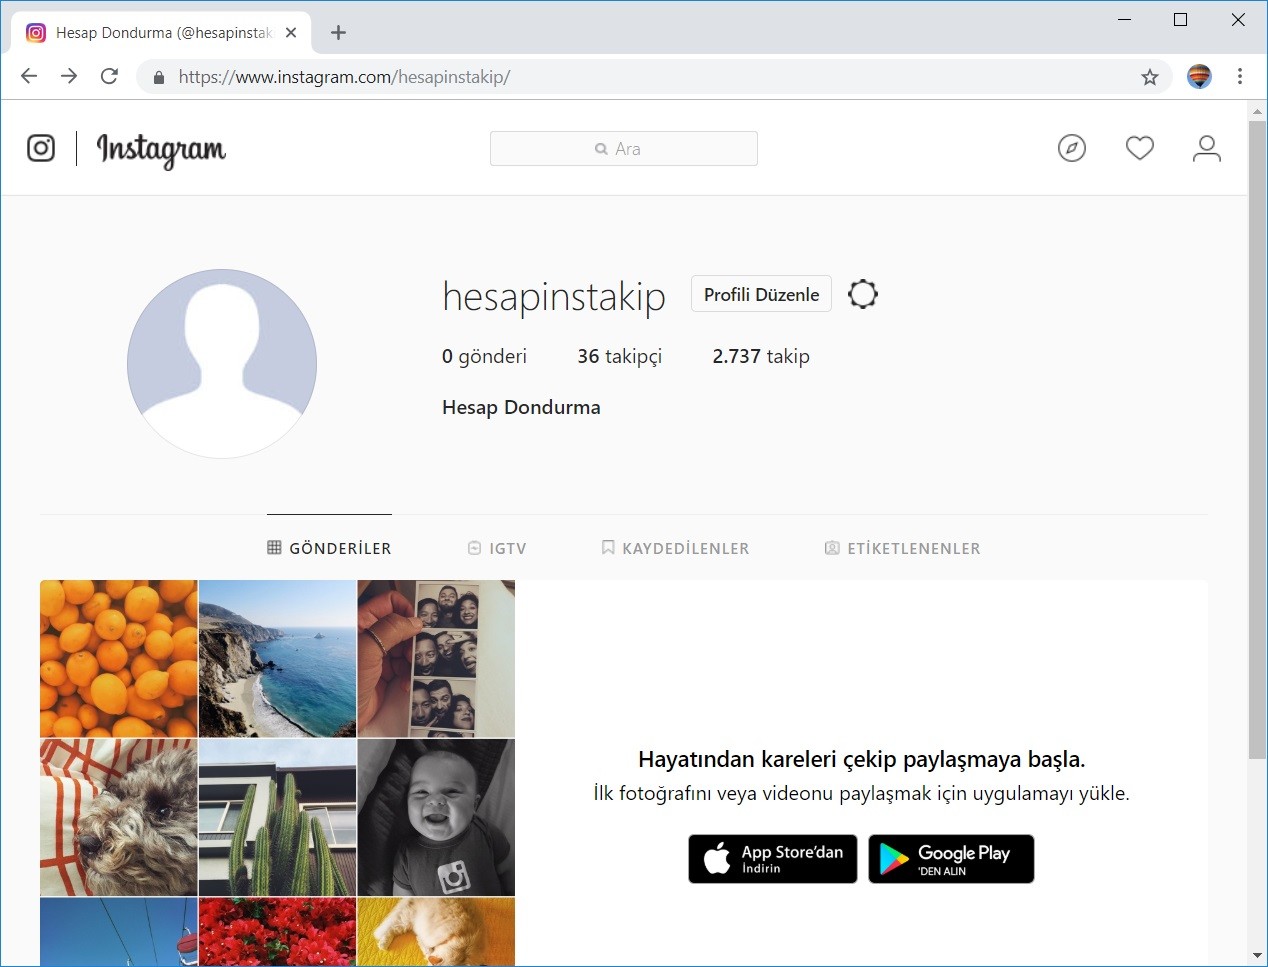This screenshot has width=1268, height=967.
Task: Click the cable car sky thumbnail
Action: (118, 932)
